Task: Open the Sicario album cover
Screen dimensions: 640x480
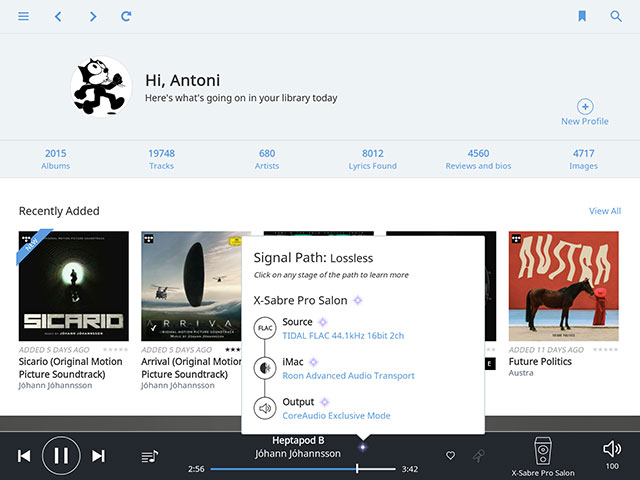Action: point(73,286)
